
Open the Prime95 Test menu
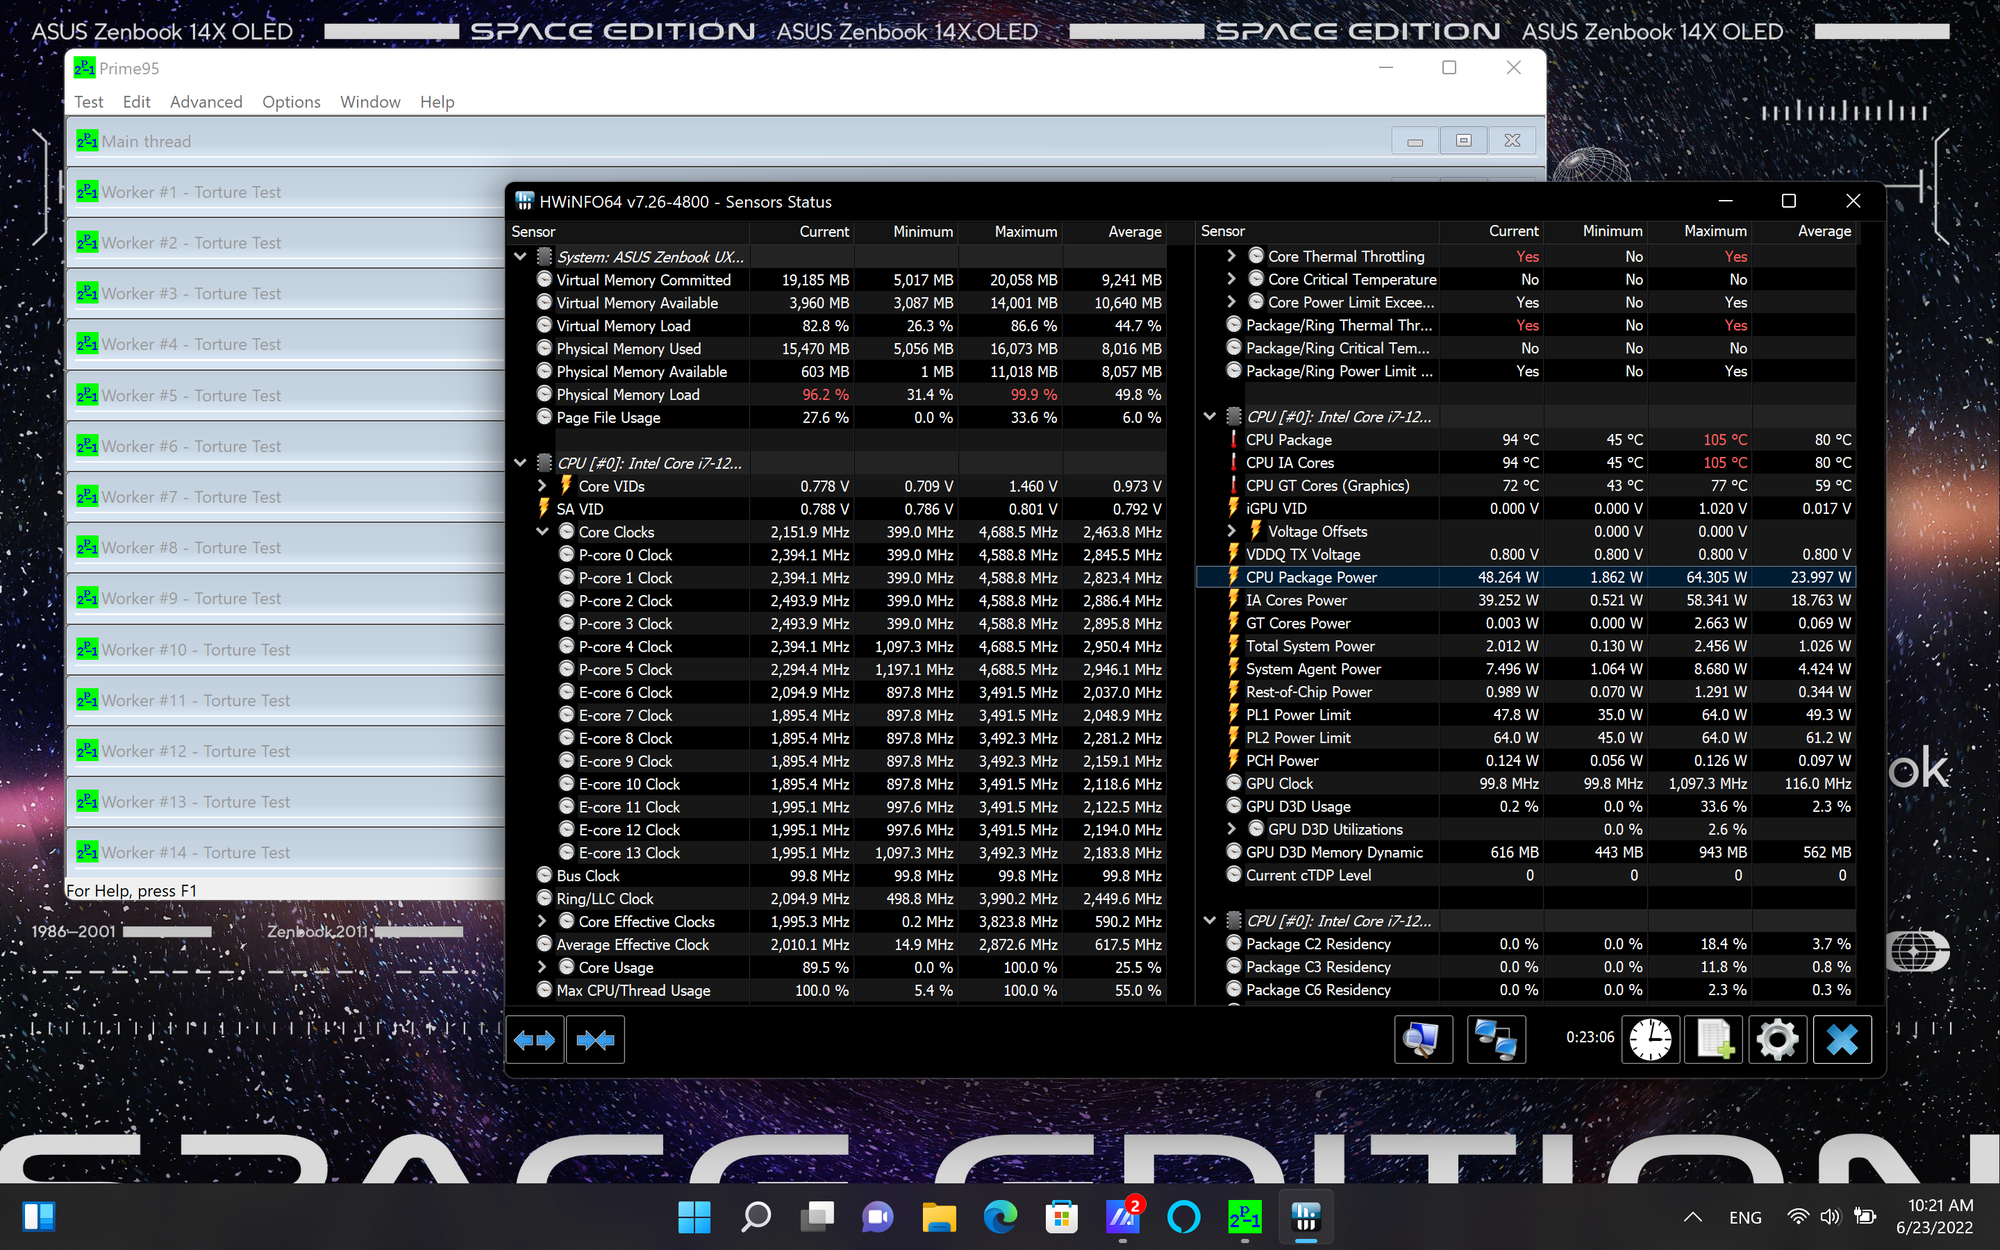coord(88,102)
